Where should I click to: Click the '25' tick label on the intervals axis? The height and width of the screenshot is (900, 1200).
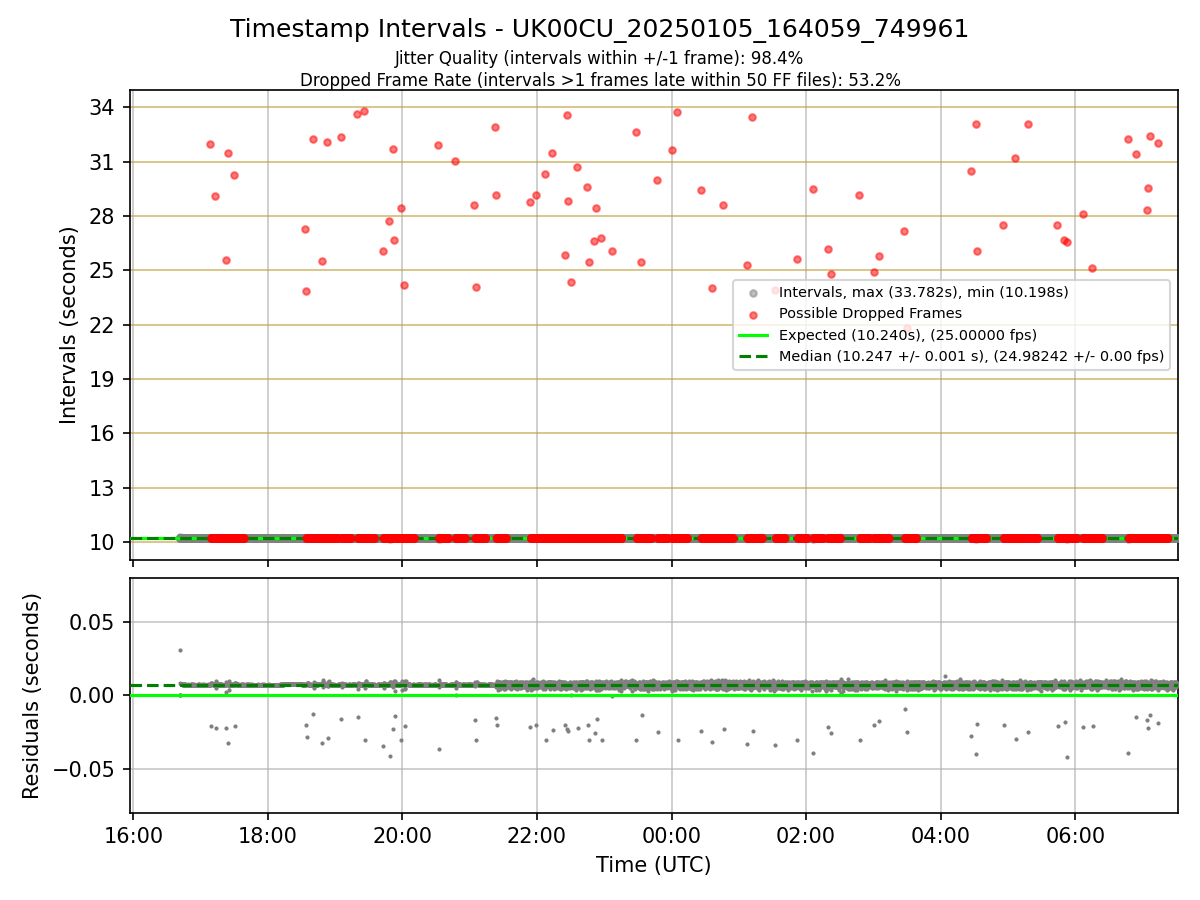point(103,270)
